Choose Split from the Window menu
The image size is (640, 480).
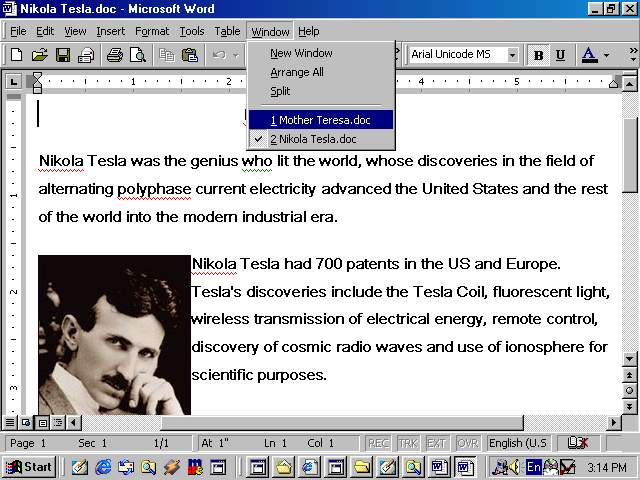click(x=321, y=91)
